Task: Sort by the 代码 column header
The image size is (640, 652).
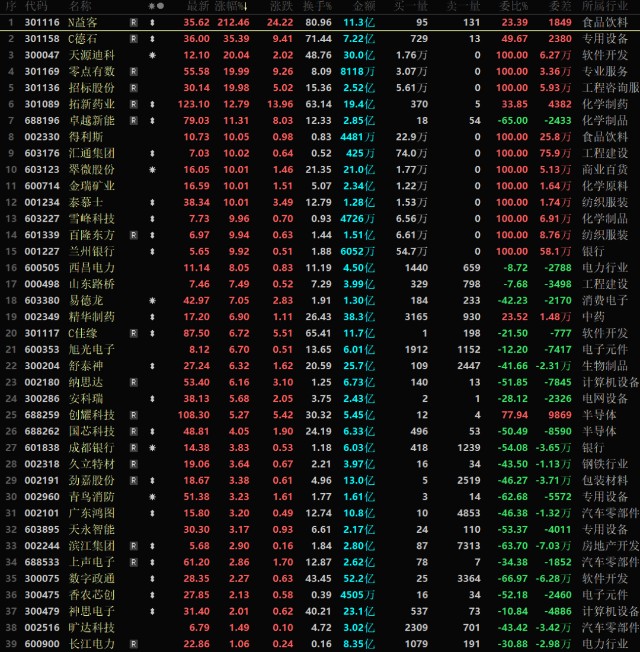Action: click(36, 6)
